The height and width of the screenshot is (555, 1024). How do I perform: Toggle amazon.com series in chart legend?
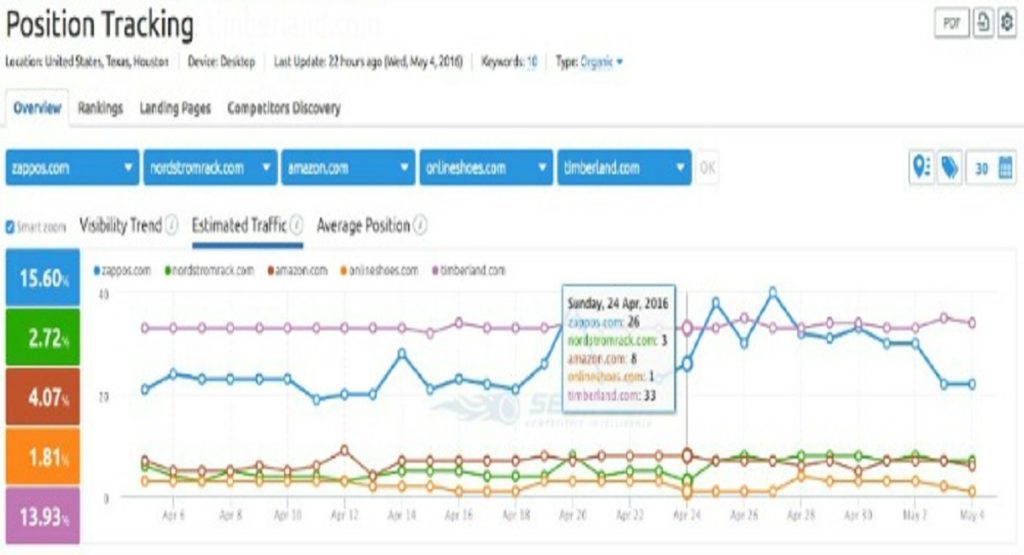[x=297, y=270]
